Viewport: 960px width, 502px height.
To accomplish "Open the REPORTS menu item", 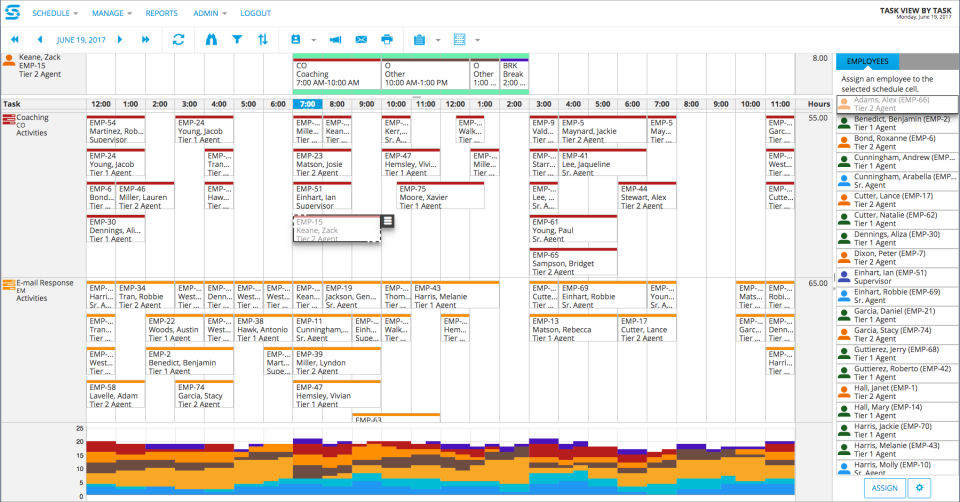I will [161, 13].
